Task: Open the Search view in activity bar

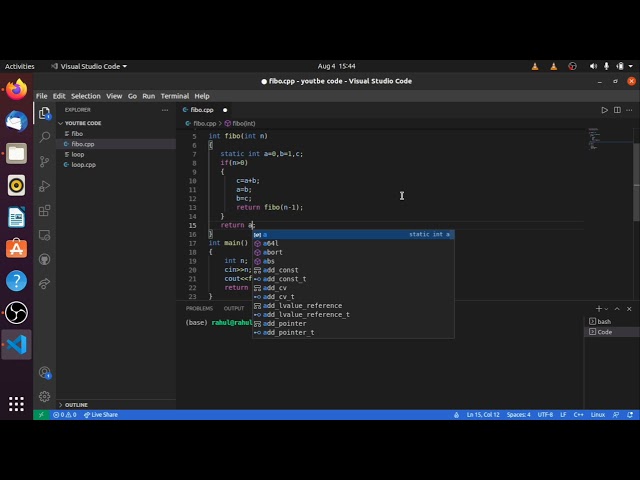Action: click(44, 137)
